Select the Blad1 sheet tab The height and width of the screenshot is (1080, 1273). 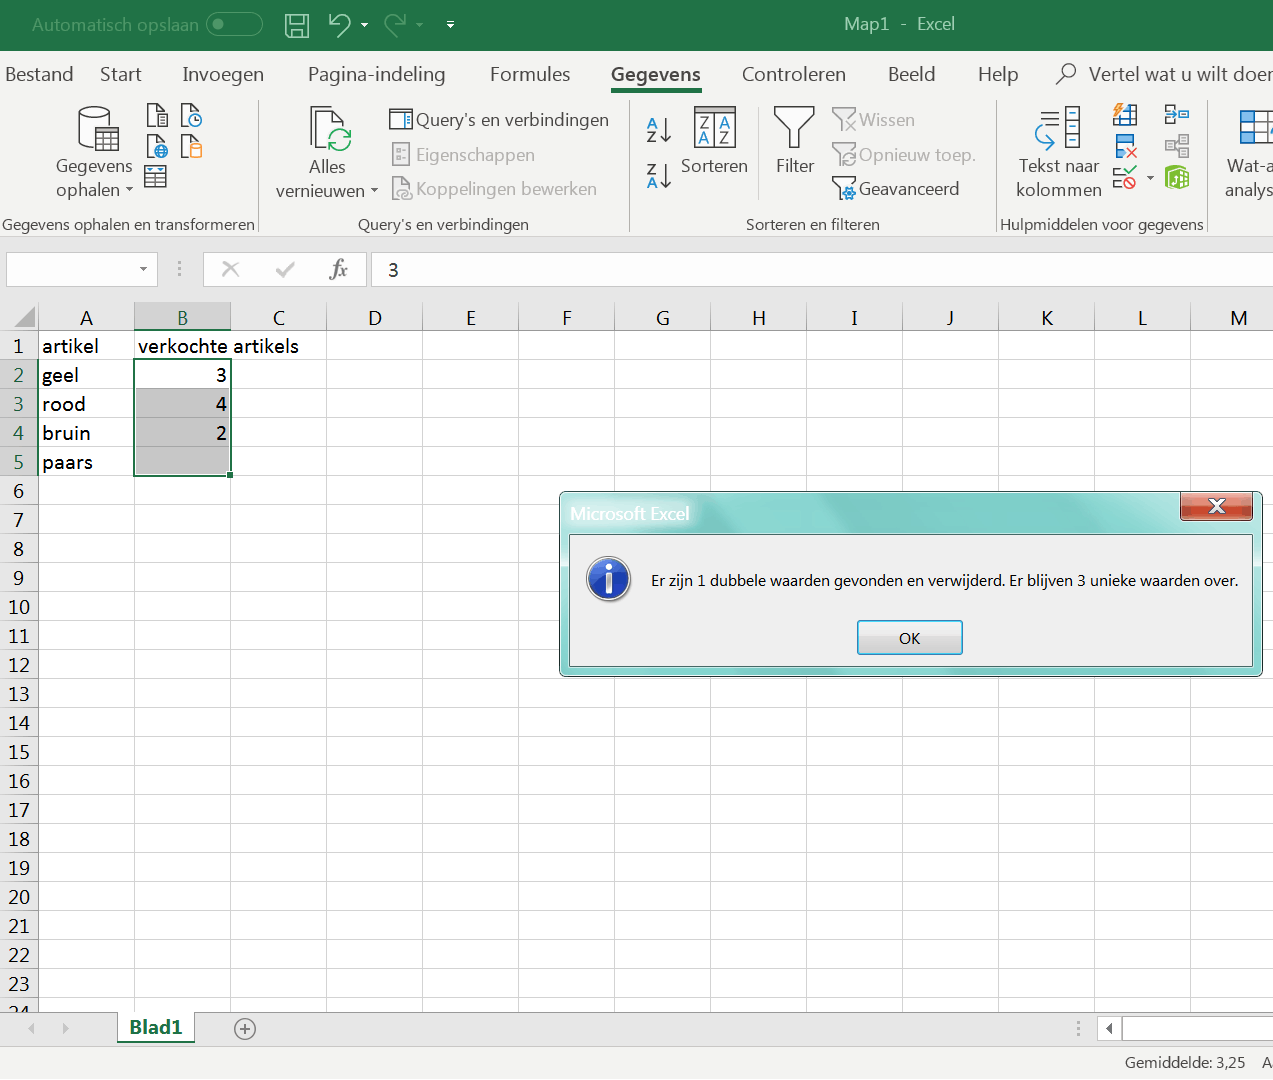coord(156,1027)
